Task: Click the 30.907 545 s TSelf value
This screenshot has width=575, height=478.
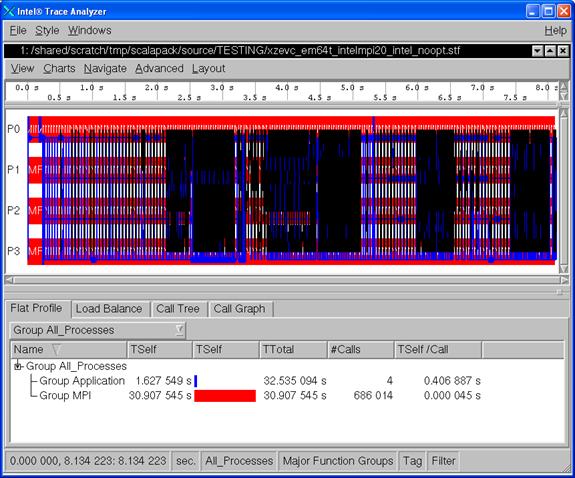Action: pos(160,395)
